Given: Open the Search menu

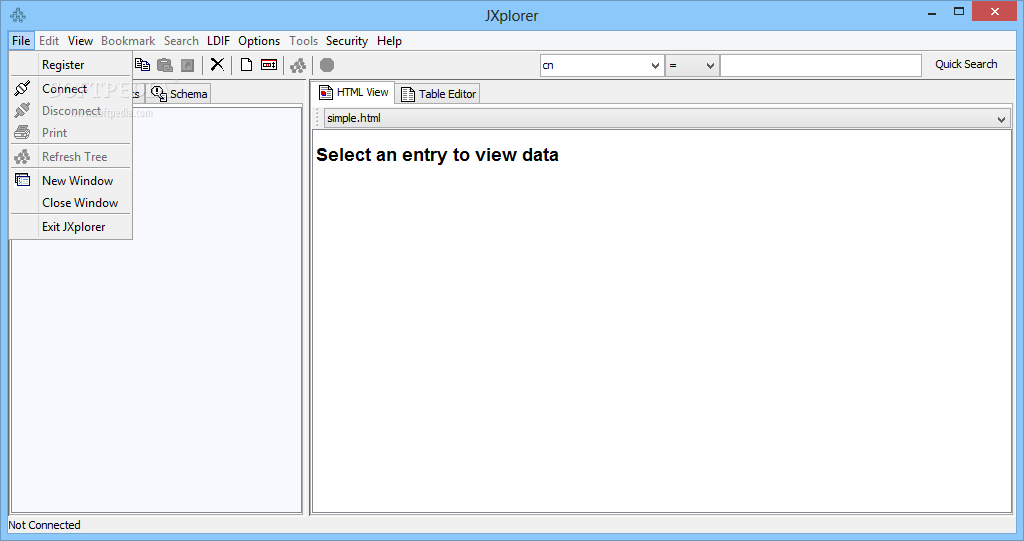Looking at the screenshot, I should [x=181, y=41].
